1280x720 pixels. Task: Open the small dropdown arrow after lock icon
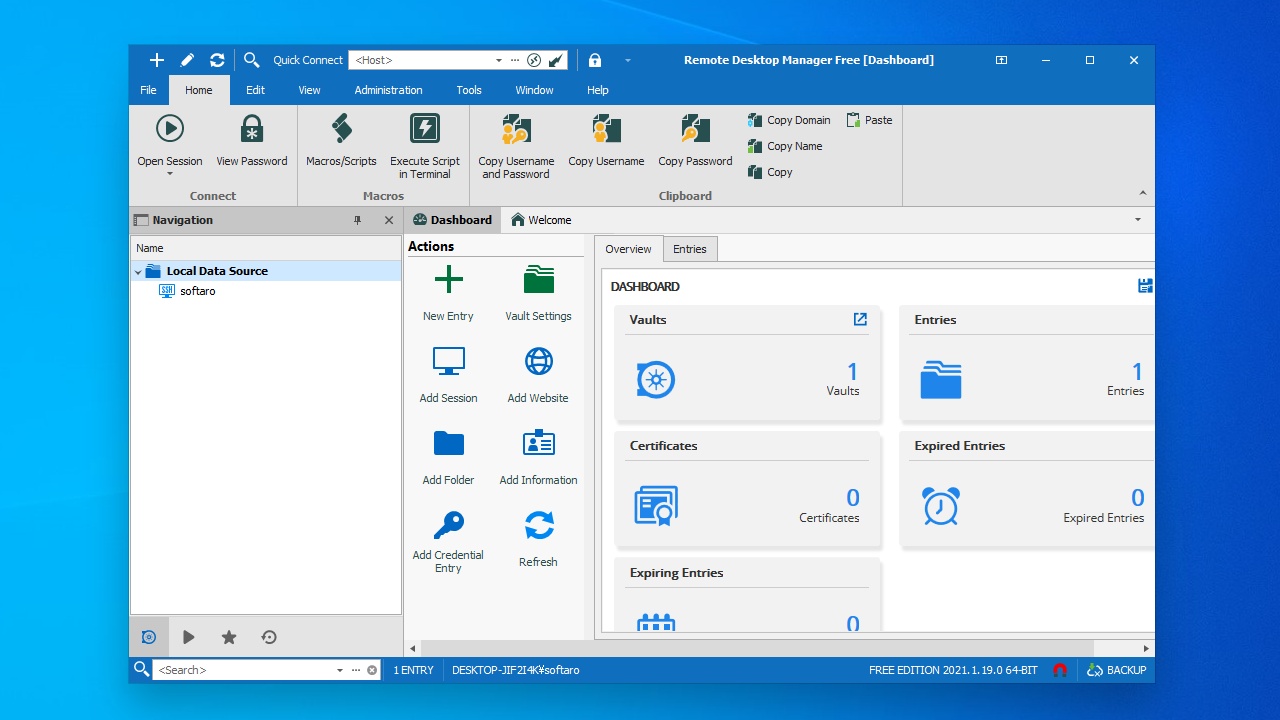click(x=628, y=60)
